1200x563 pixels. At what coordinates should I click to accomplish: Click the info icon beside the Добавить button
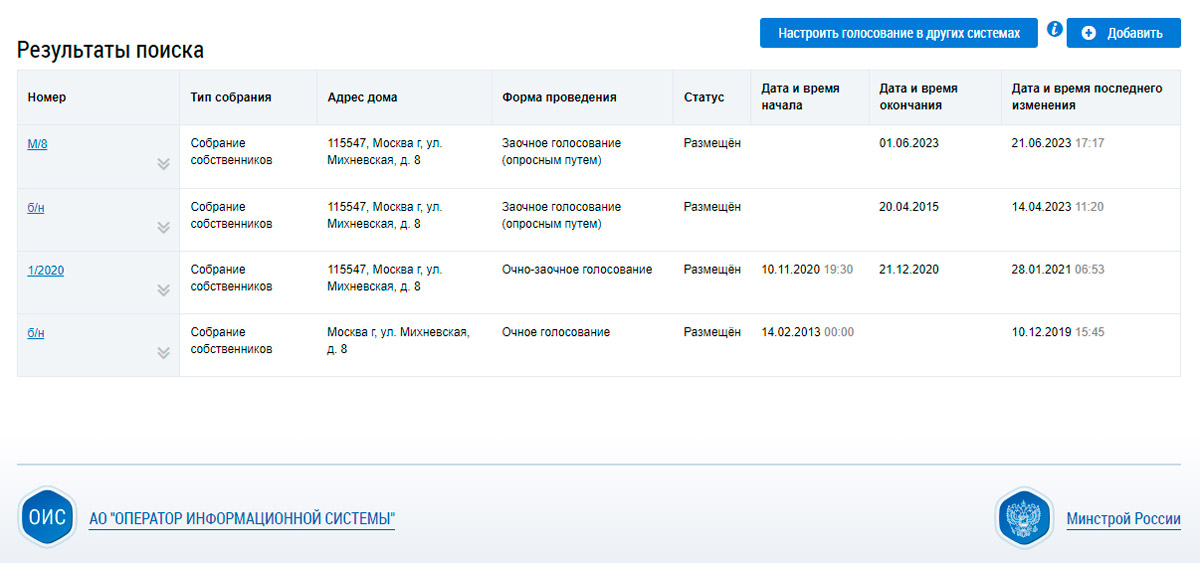1054,30
